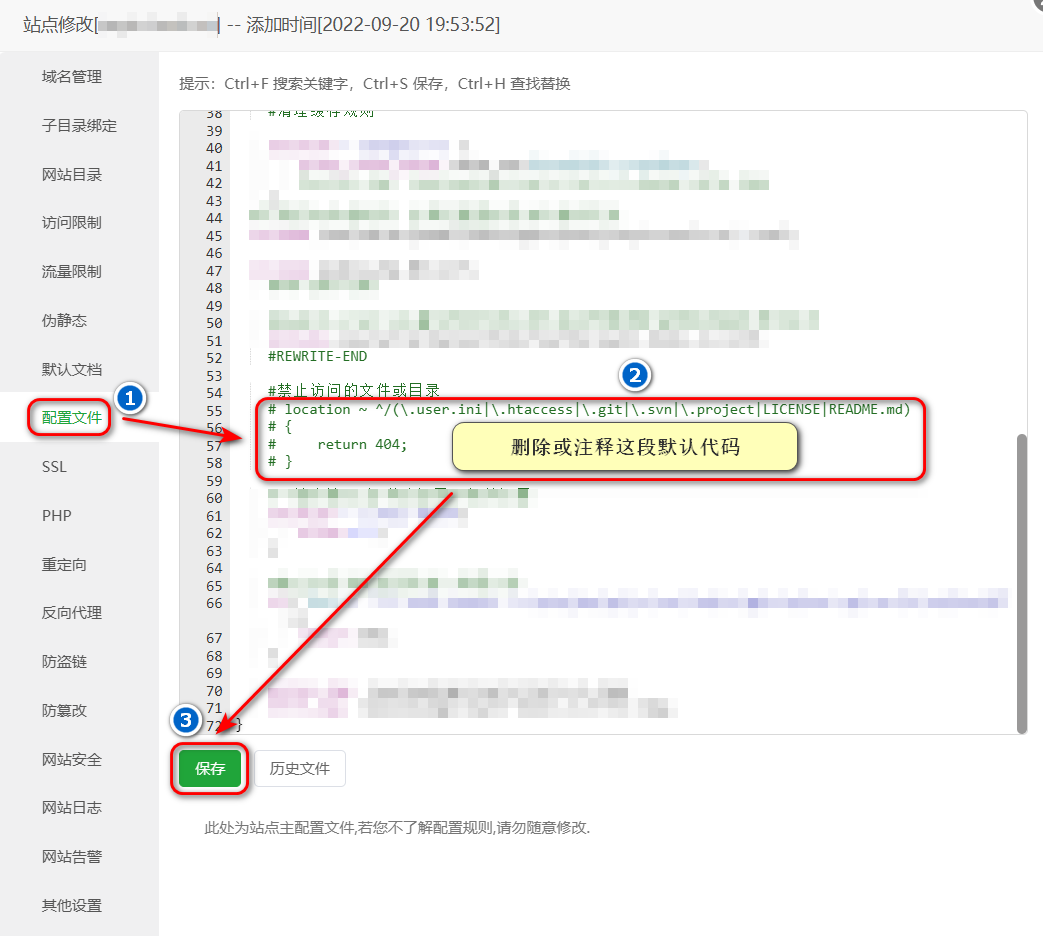This screenshot has width=1043, height=936.
Task: Open 网站日志 tab
Action: click(72, 808)
